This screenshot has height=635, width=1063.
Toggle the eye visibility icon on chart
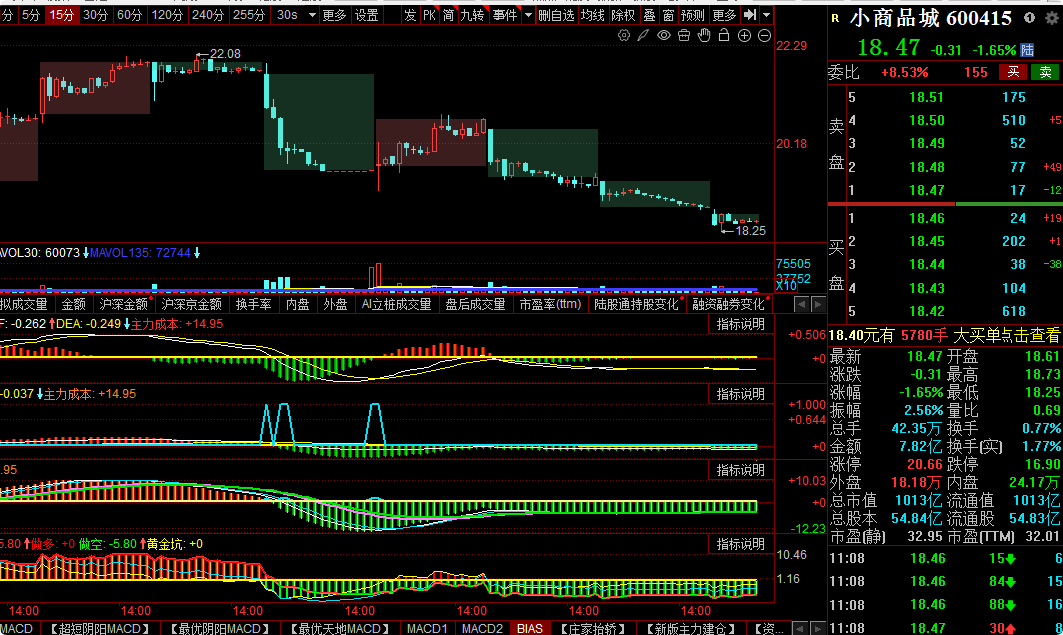click(664, 35)
